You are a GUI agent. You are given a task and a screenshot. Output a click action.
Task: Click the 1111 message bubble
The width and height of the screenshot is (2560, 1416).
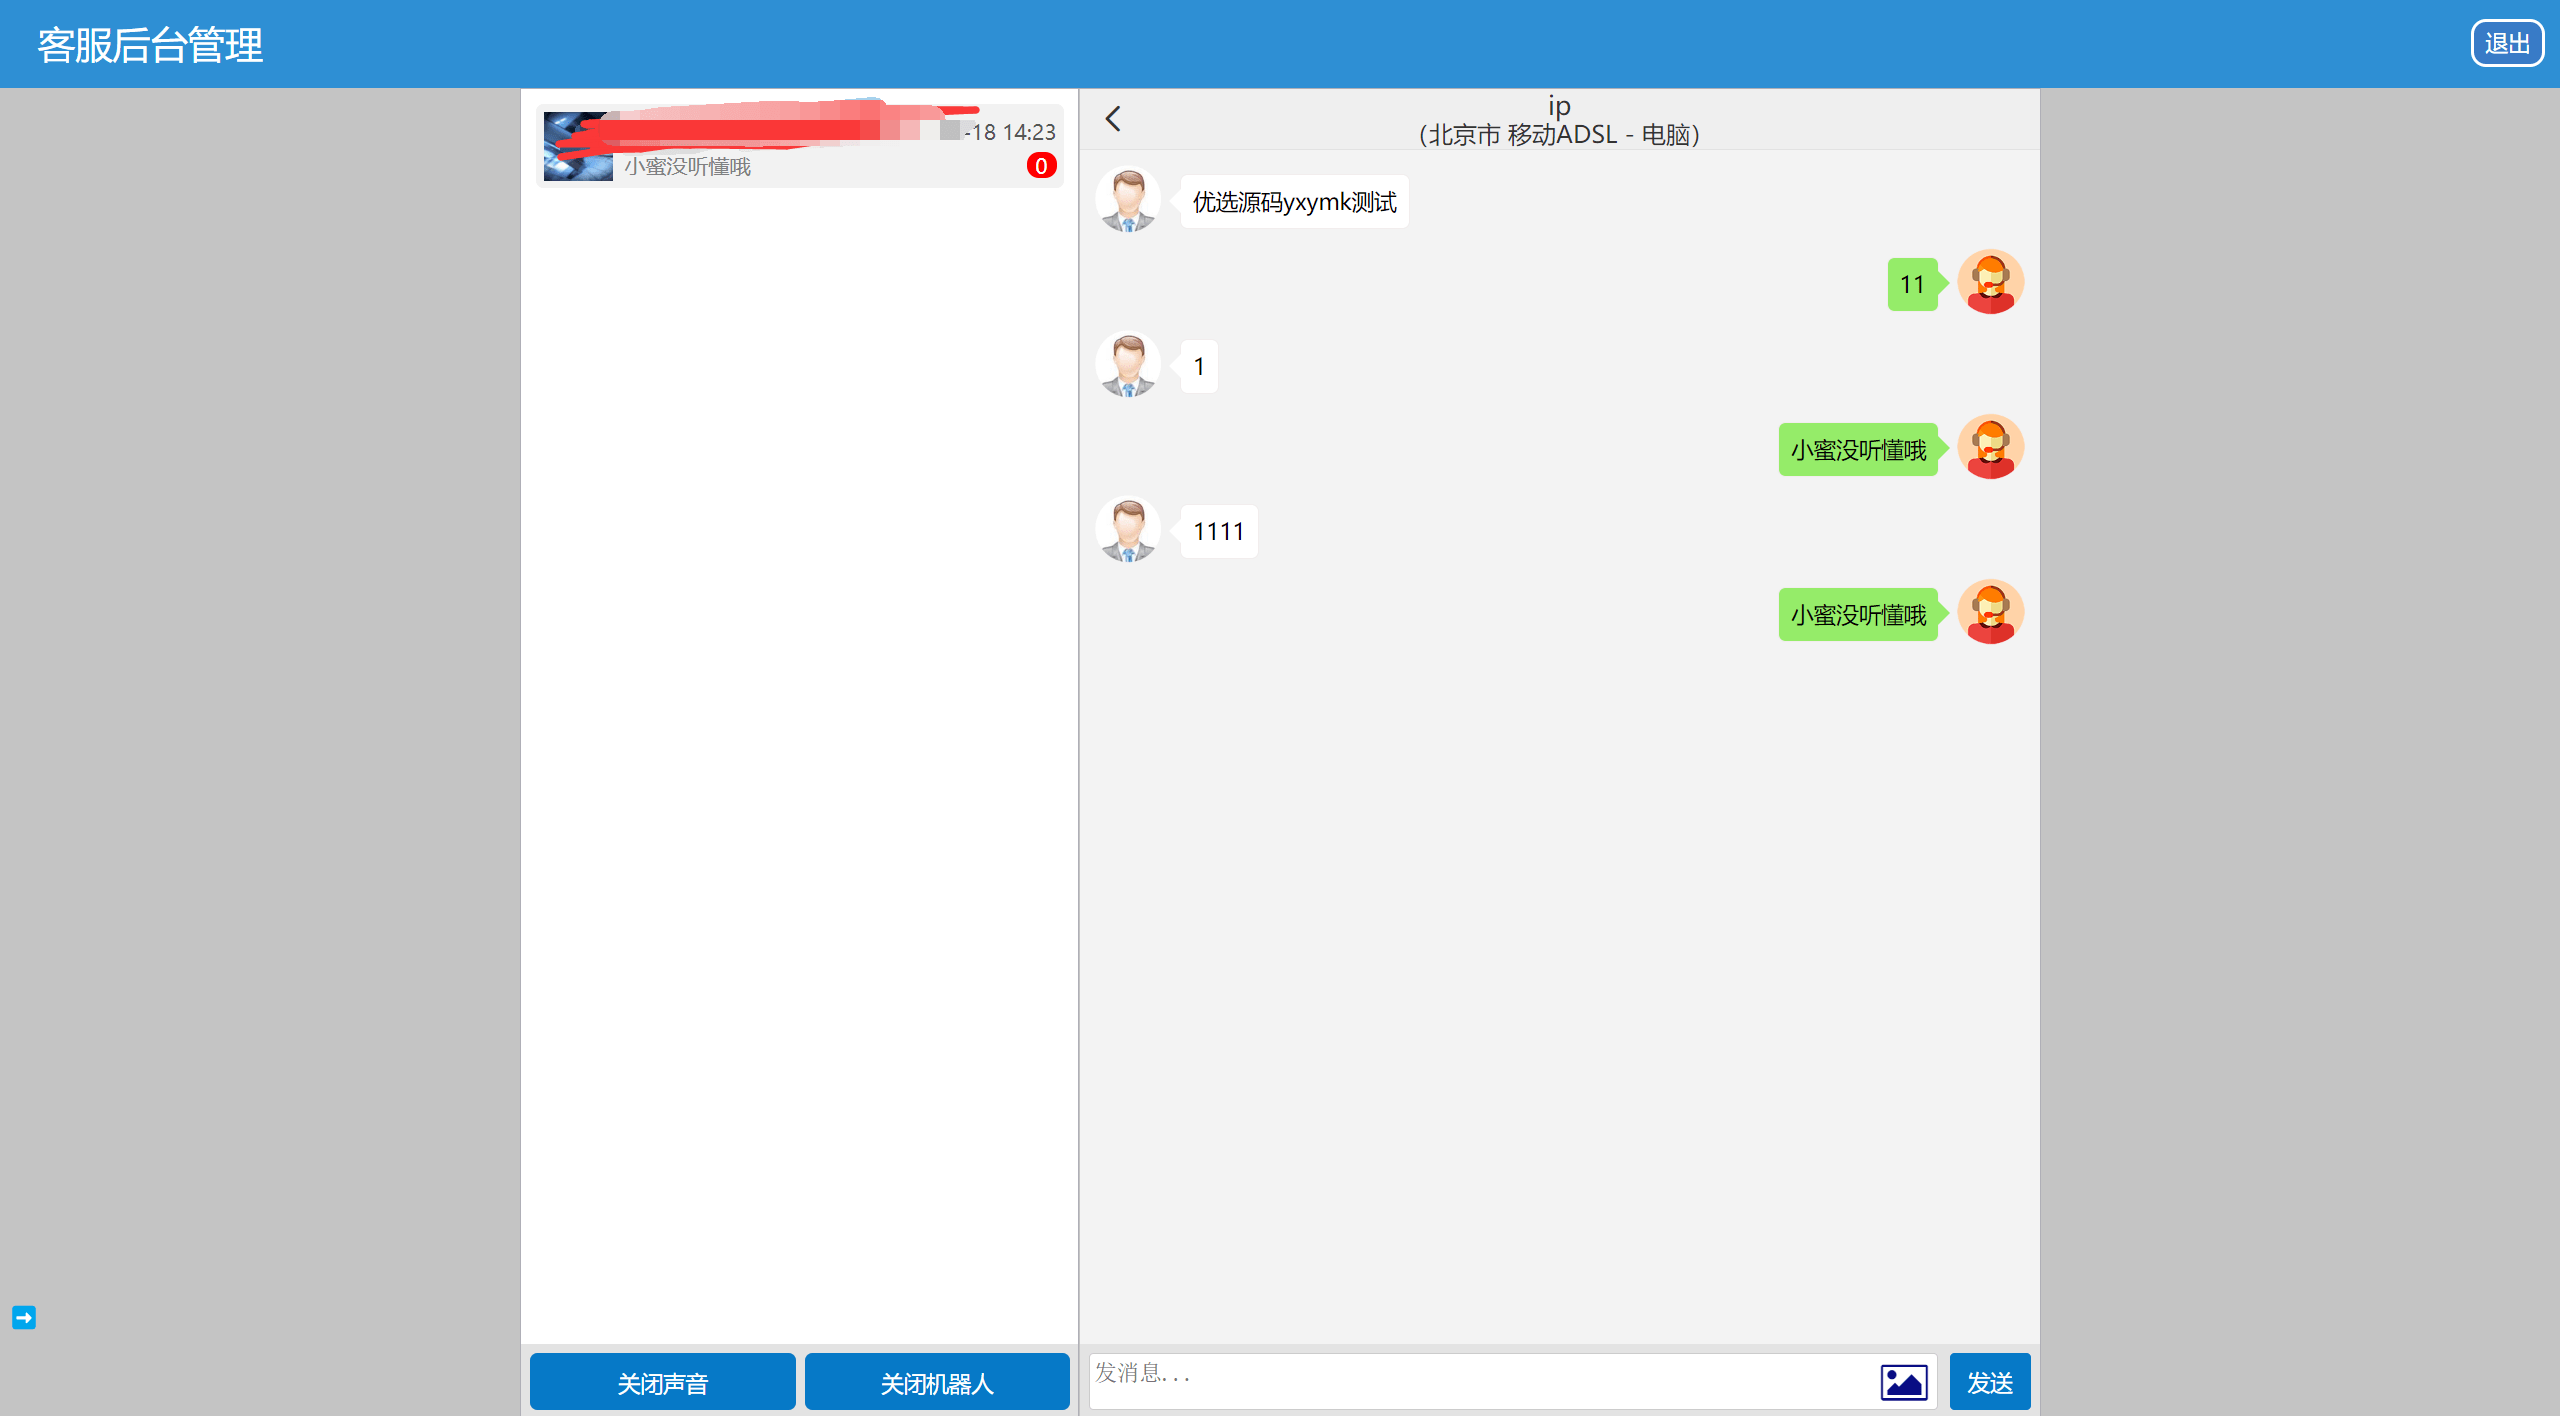pos(1218,531)
